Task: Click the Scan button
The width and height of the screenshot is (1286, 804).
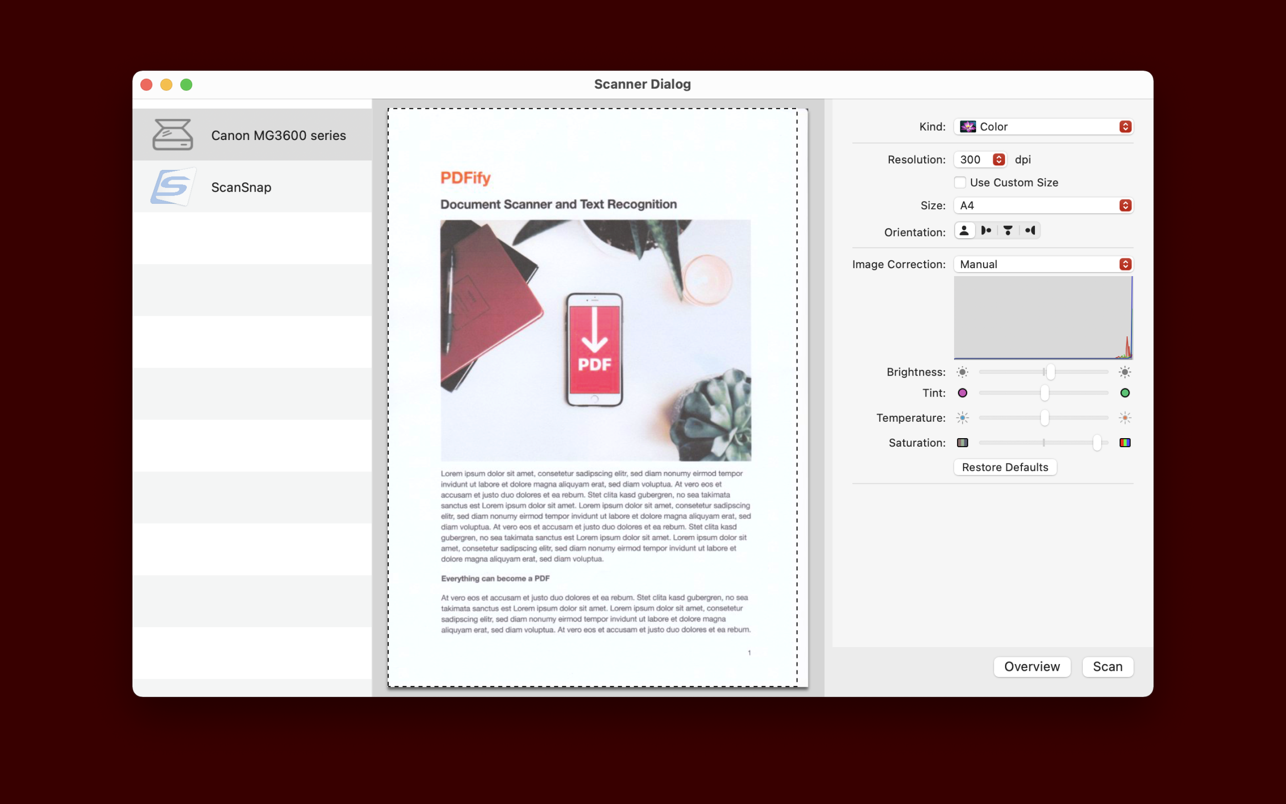Action: coord(1107,667)
